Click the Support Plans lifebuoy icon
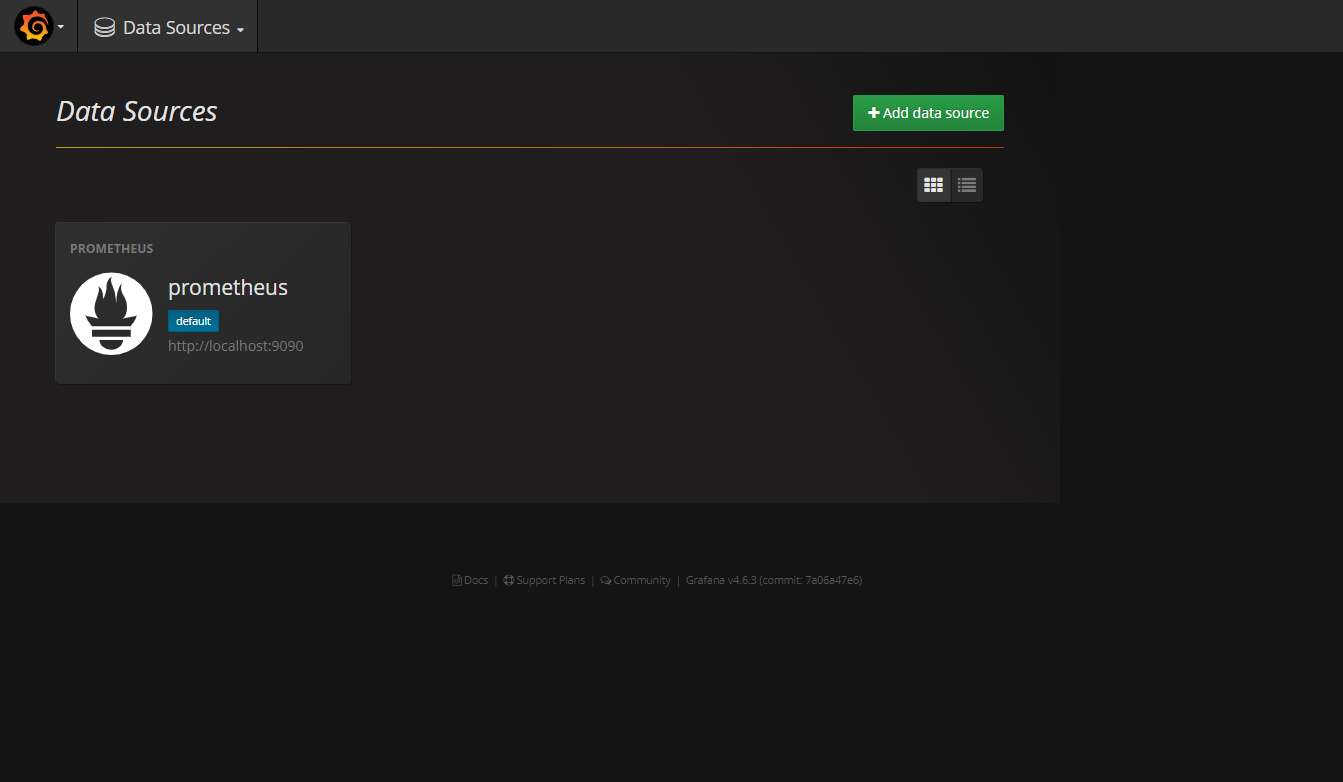This screenshot has width=1343, height=782. [x=508, y=580]
